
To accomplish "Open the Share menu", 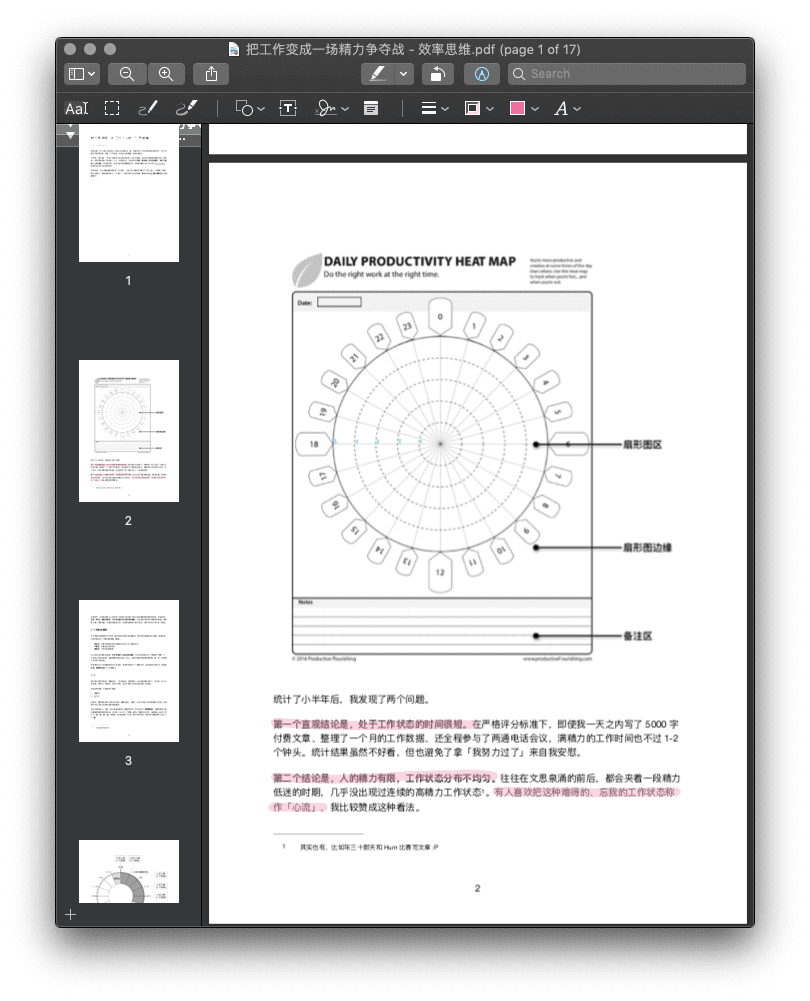I will 211,74.
